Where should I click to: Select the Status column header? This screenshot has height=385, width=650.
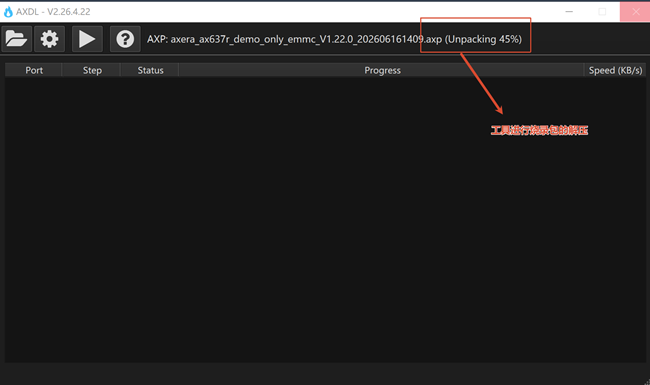(x=150, y=70)
